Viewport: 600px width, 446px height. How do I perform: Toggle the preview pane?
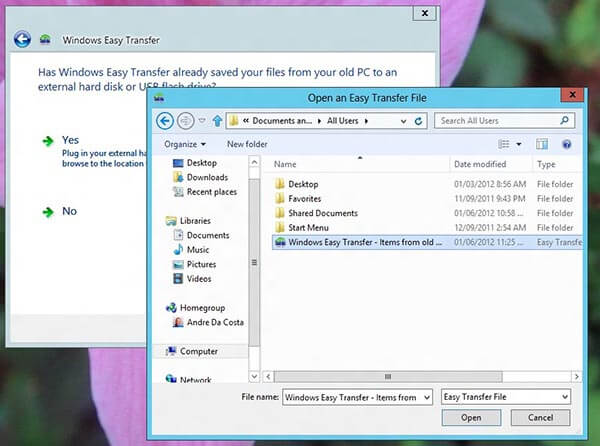541,144
